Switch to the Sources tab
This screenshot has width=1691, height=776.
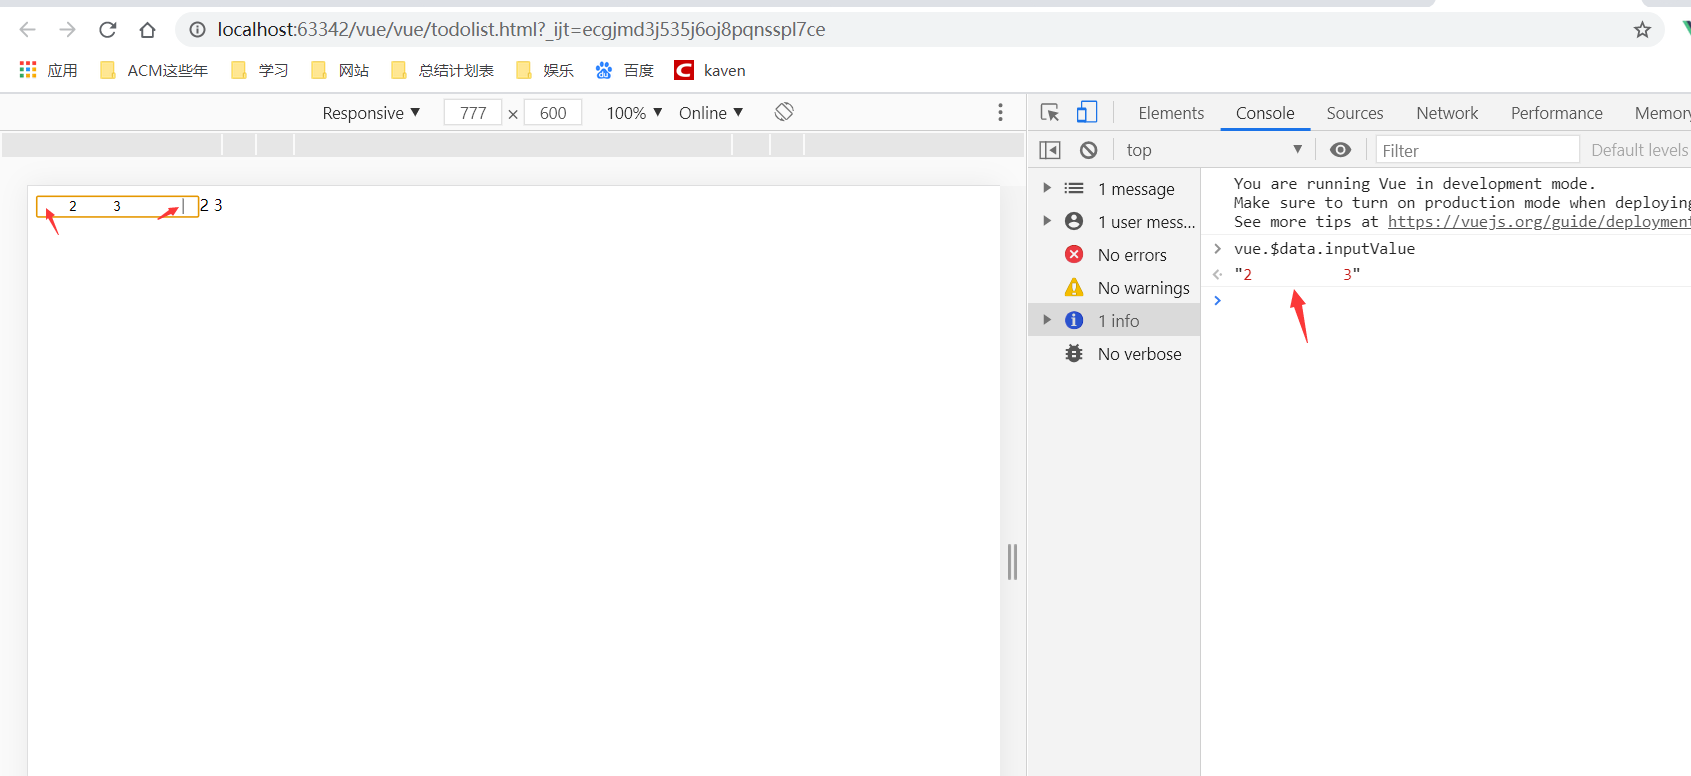click(1355, 113)
